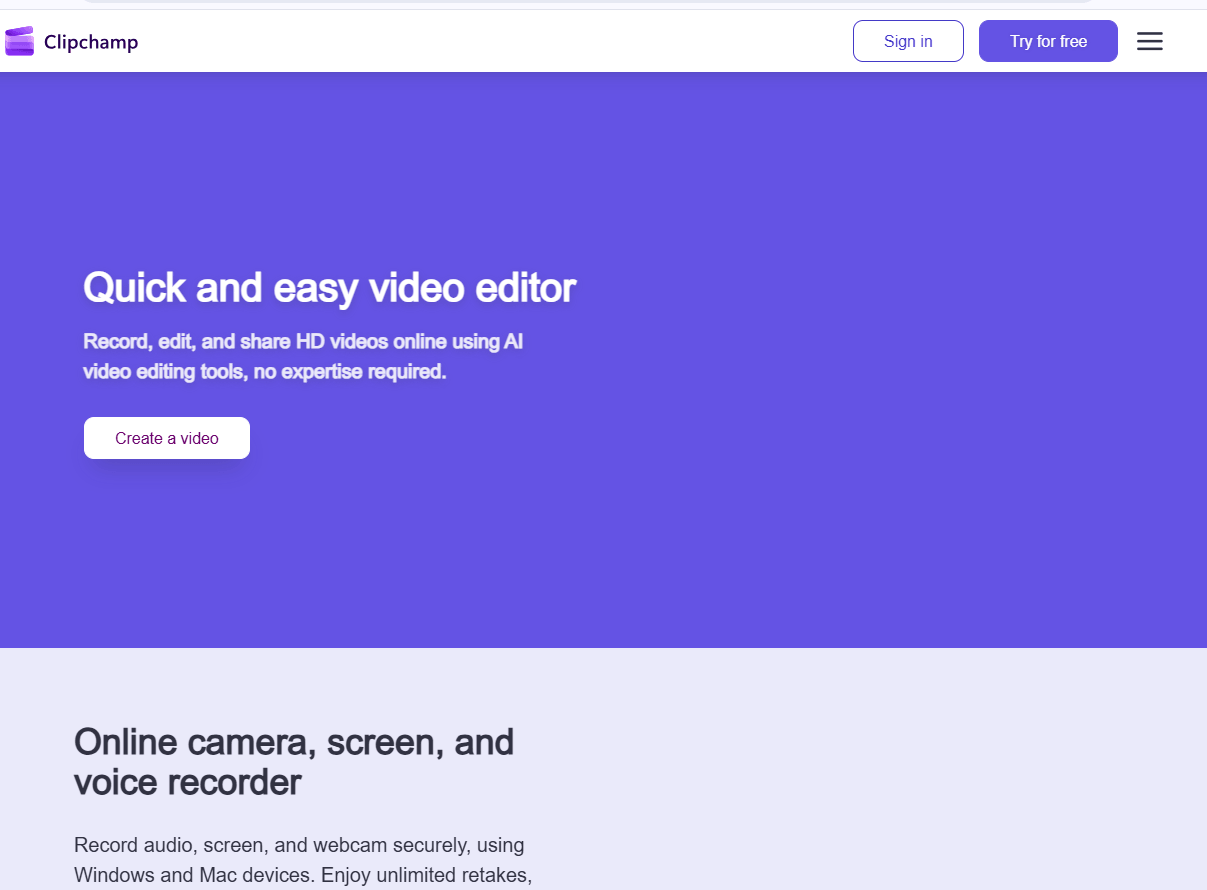This screenshot has width=1207, height=890.
Task: Click the three-line menu icon top right
Action: click(1149, 41)
